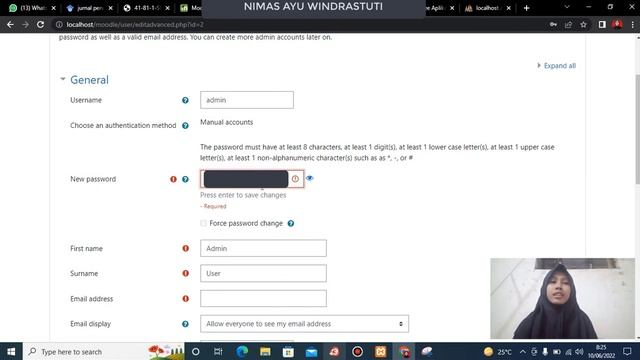
Task: Open help for authentication method
Action: click(x=185, y=126)
